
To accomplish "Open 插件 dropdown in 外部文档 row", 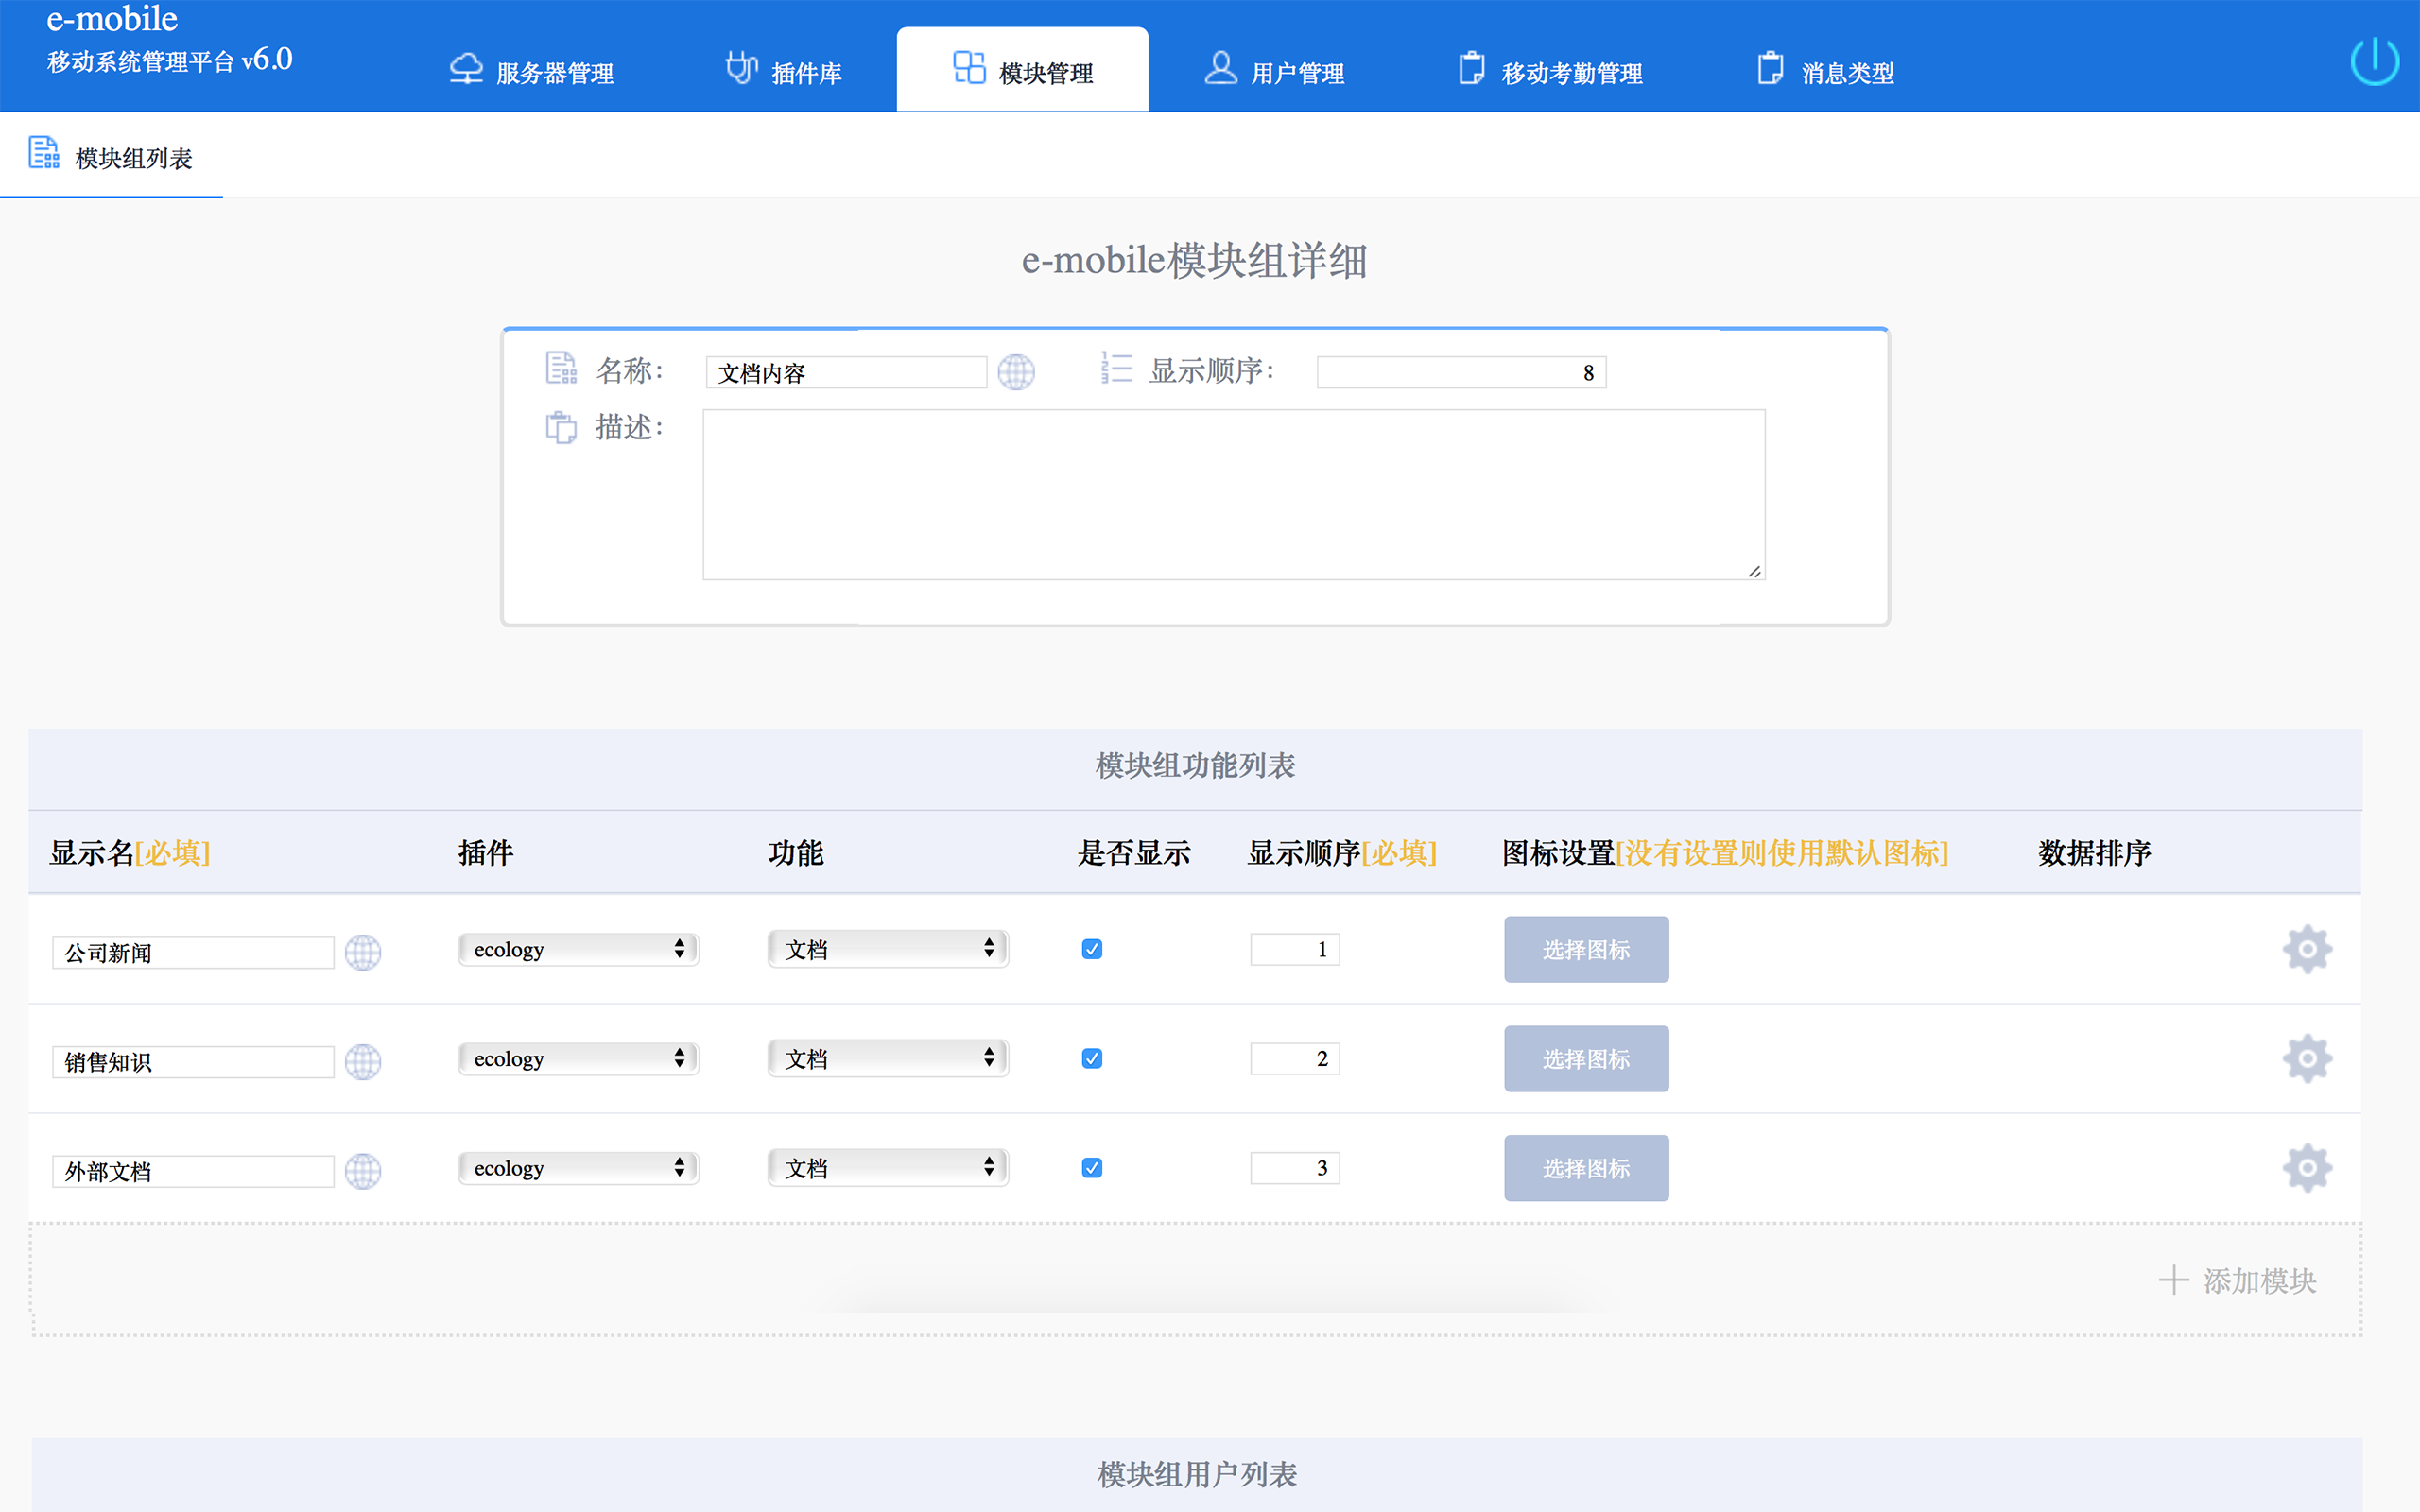I will 578,1167.
